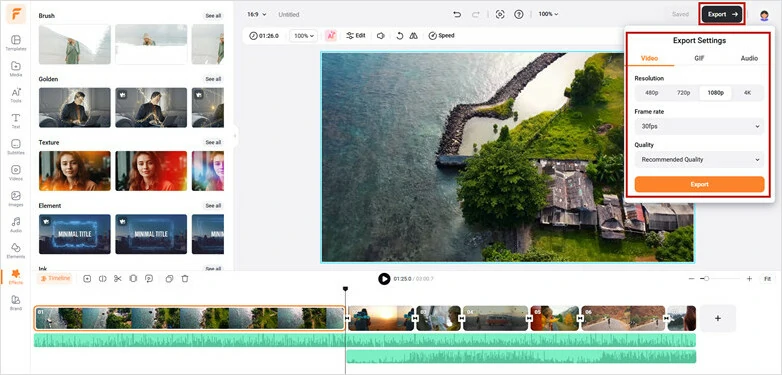
Task: Select 480p resolution
Action: [x=651, y=93]
